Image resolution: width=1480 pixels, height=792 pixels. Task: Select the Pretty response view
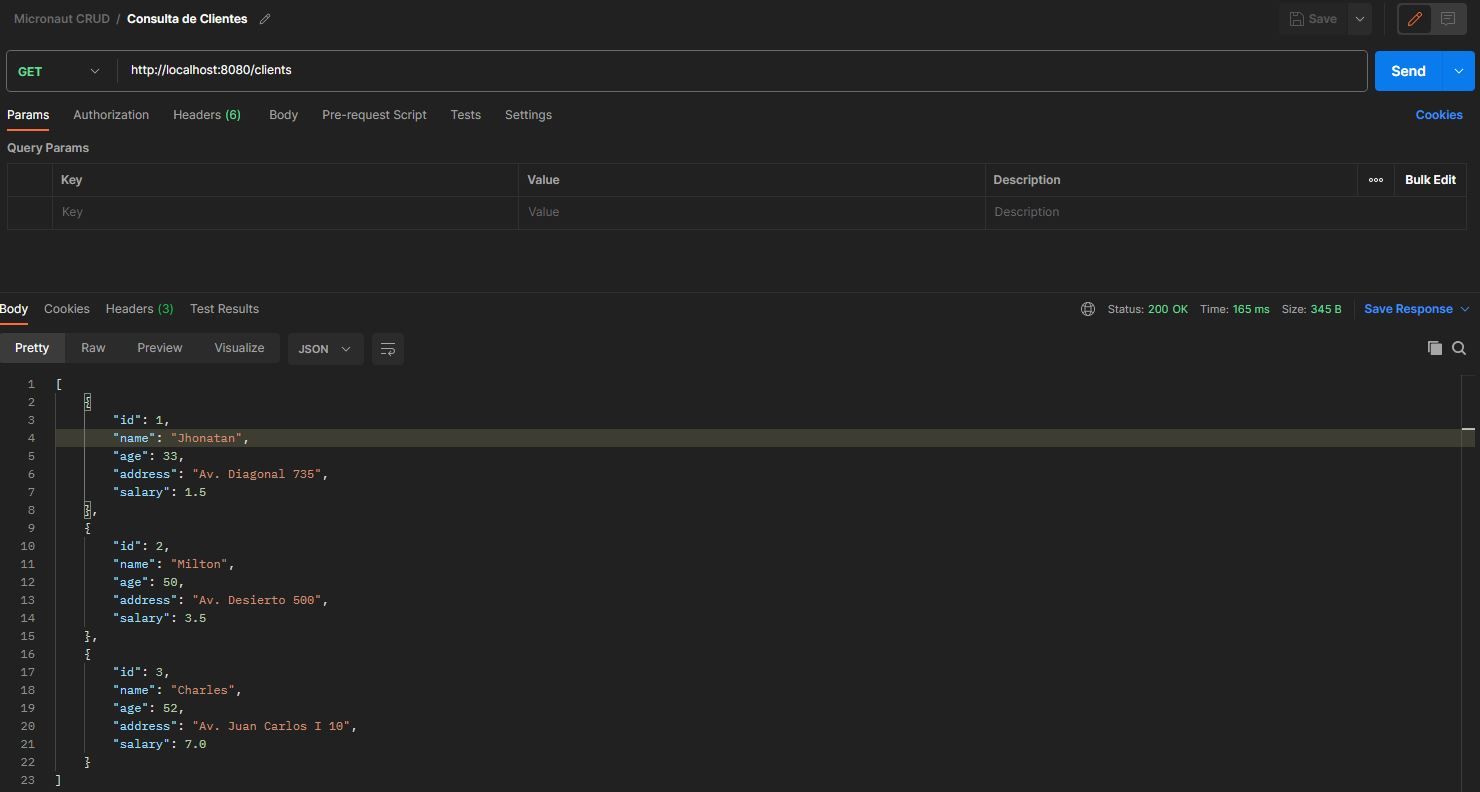[x=32, y=348]
